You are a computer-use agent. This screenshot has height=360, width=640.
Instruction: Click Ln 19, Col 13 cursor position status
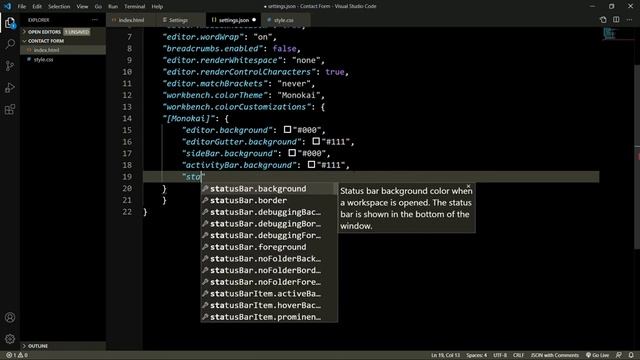point(445,355)
